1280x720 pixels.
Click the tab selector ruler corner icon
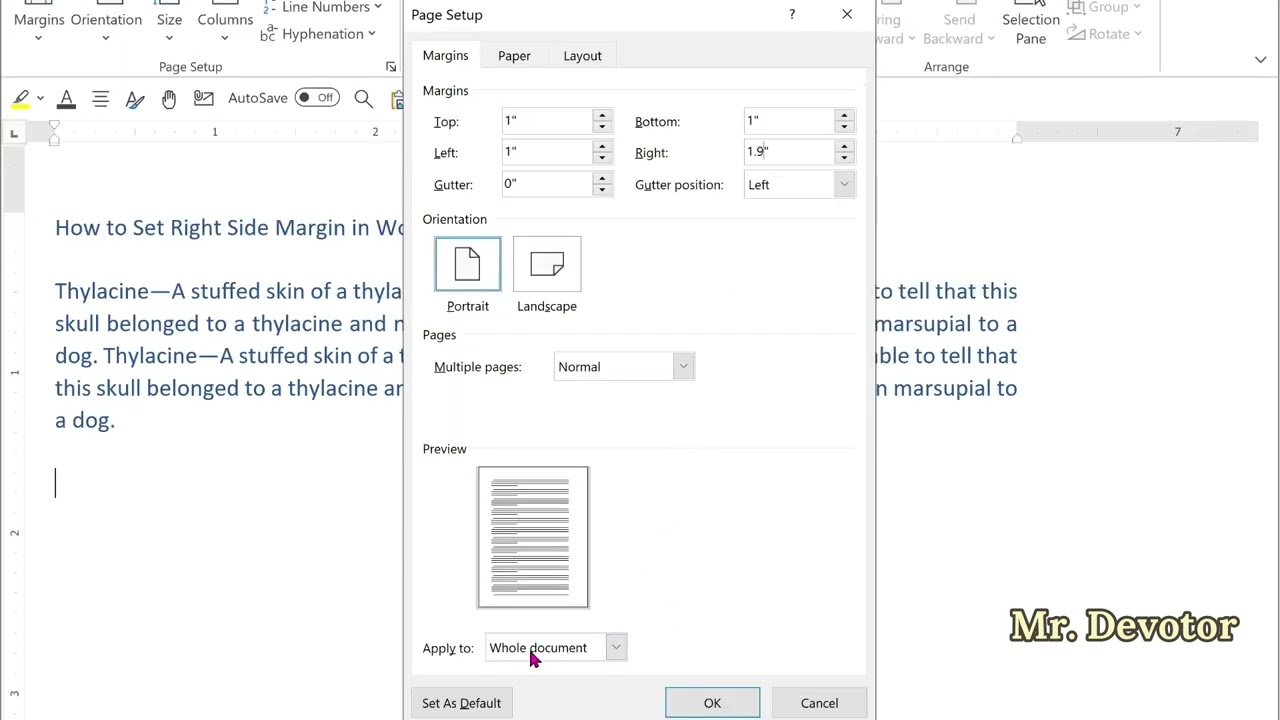click(14, 133)
